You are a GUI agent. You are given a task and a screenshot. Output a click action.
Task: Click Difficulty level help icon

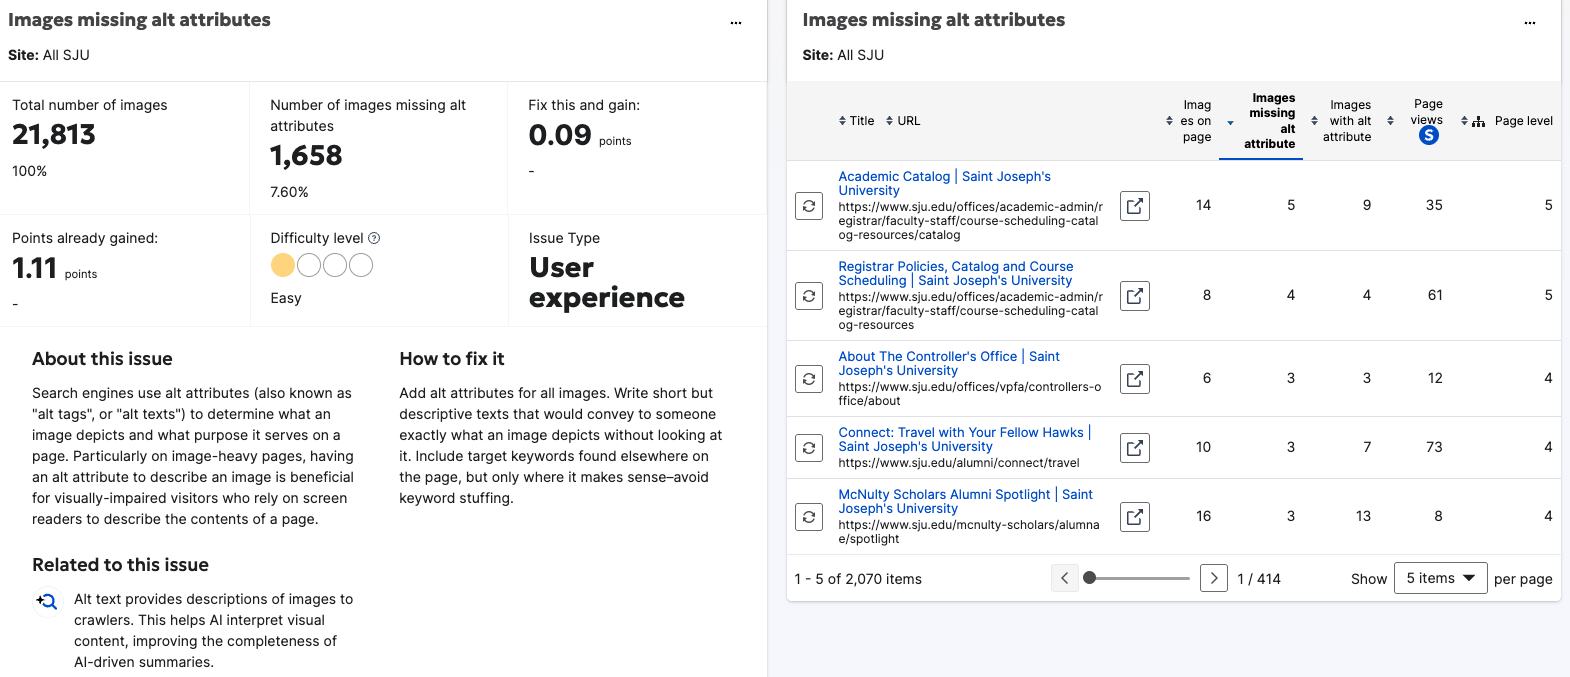374,238
